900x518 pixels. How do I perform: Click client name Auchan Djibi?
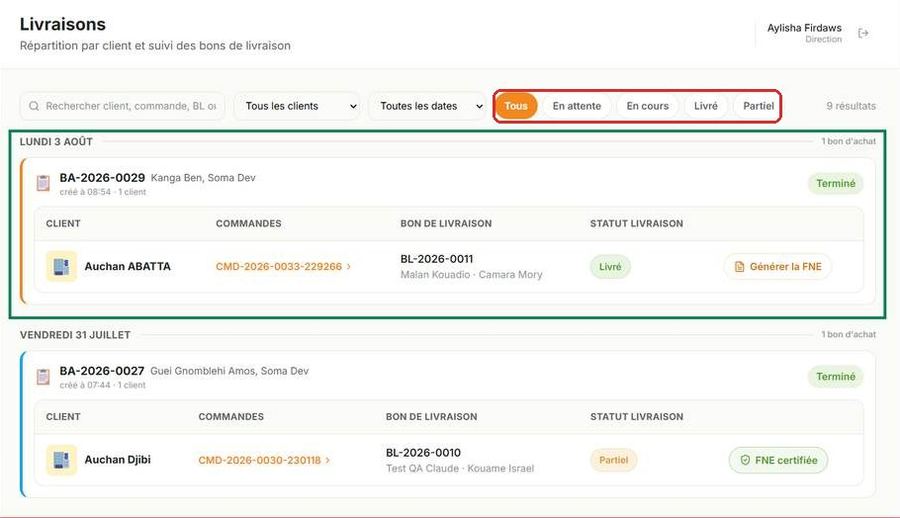click(x=118, y=460)
